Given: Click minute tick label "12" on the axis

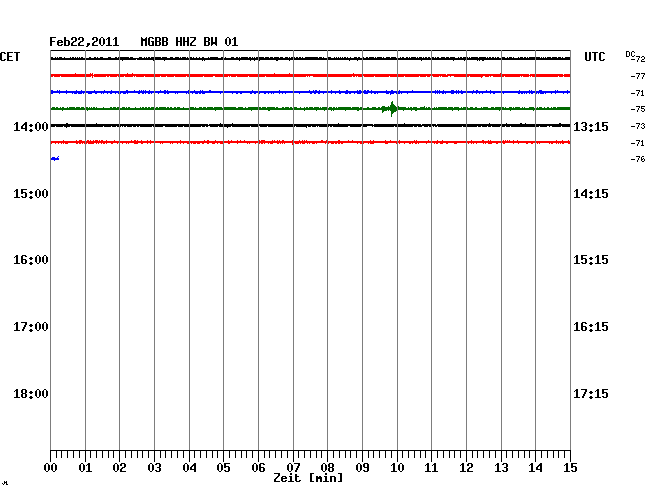Looking at the screenshot, I should click(466, 468).
